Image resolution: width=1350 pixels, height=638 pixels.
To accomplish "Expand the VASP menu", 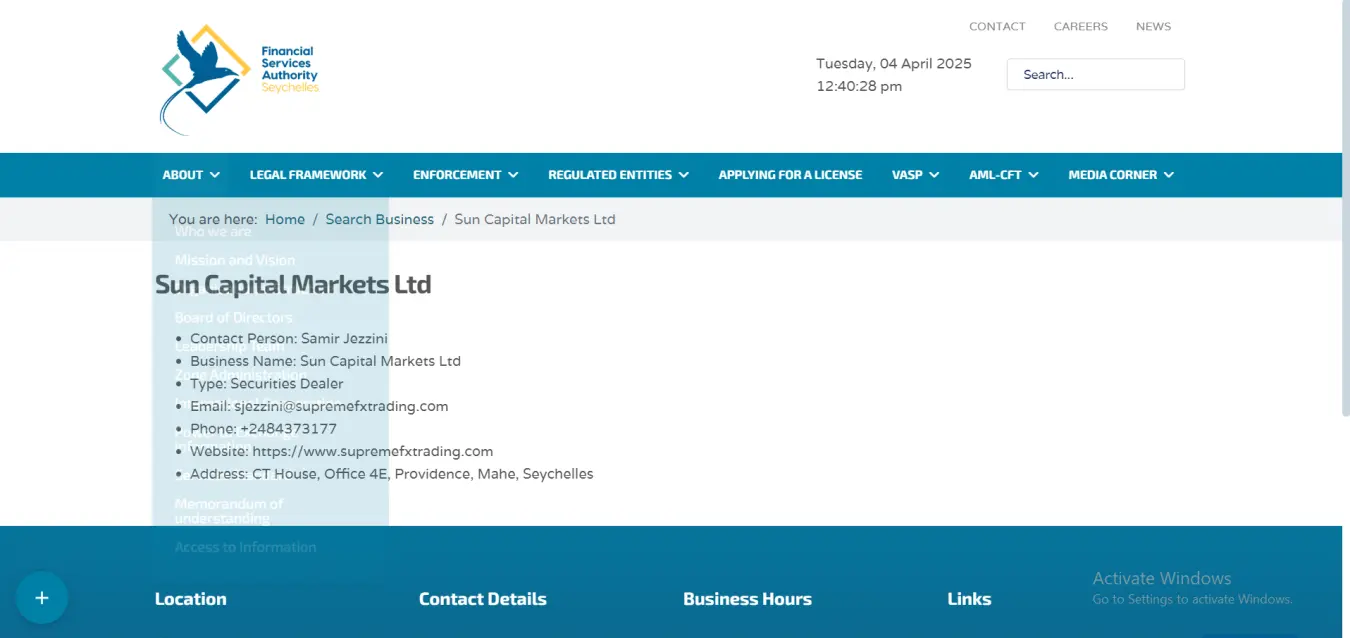I will [915, 175].
